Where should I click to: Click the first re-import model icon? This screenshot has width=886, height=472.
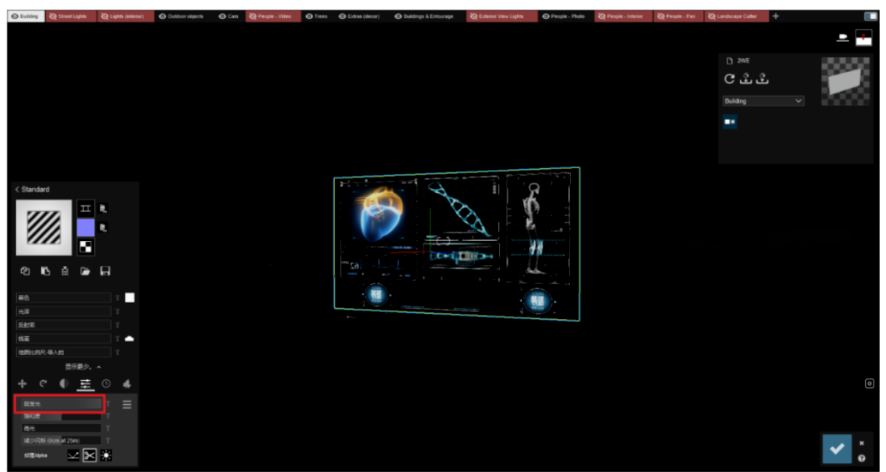[746, 79]
